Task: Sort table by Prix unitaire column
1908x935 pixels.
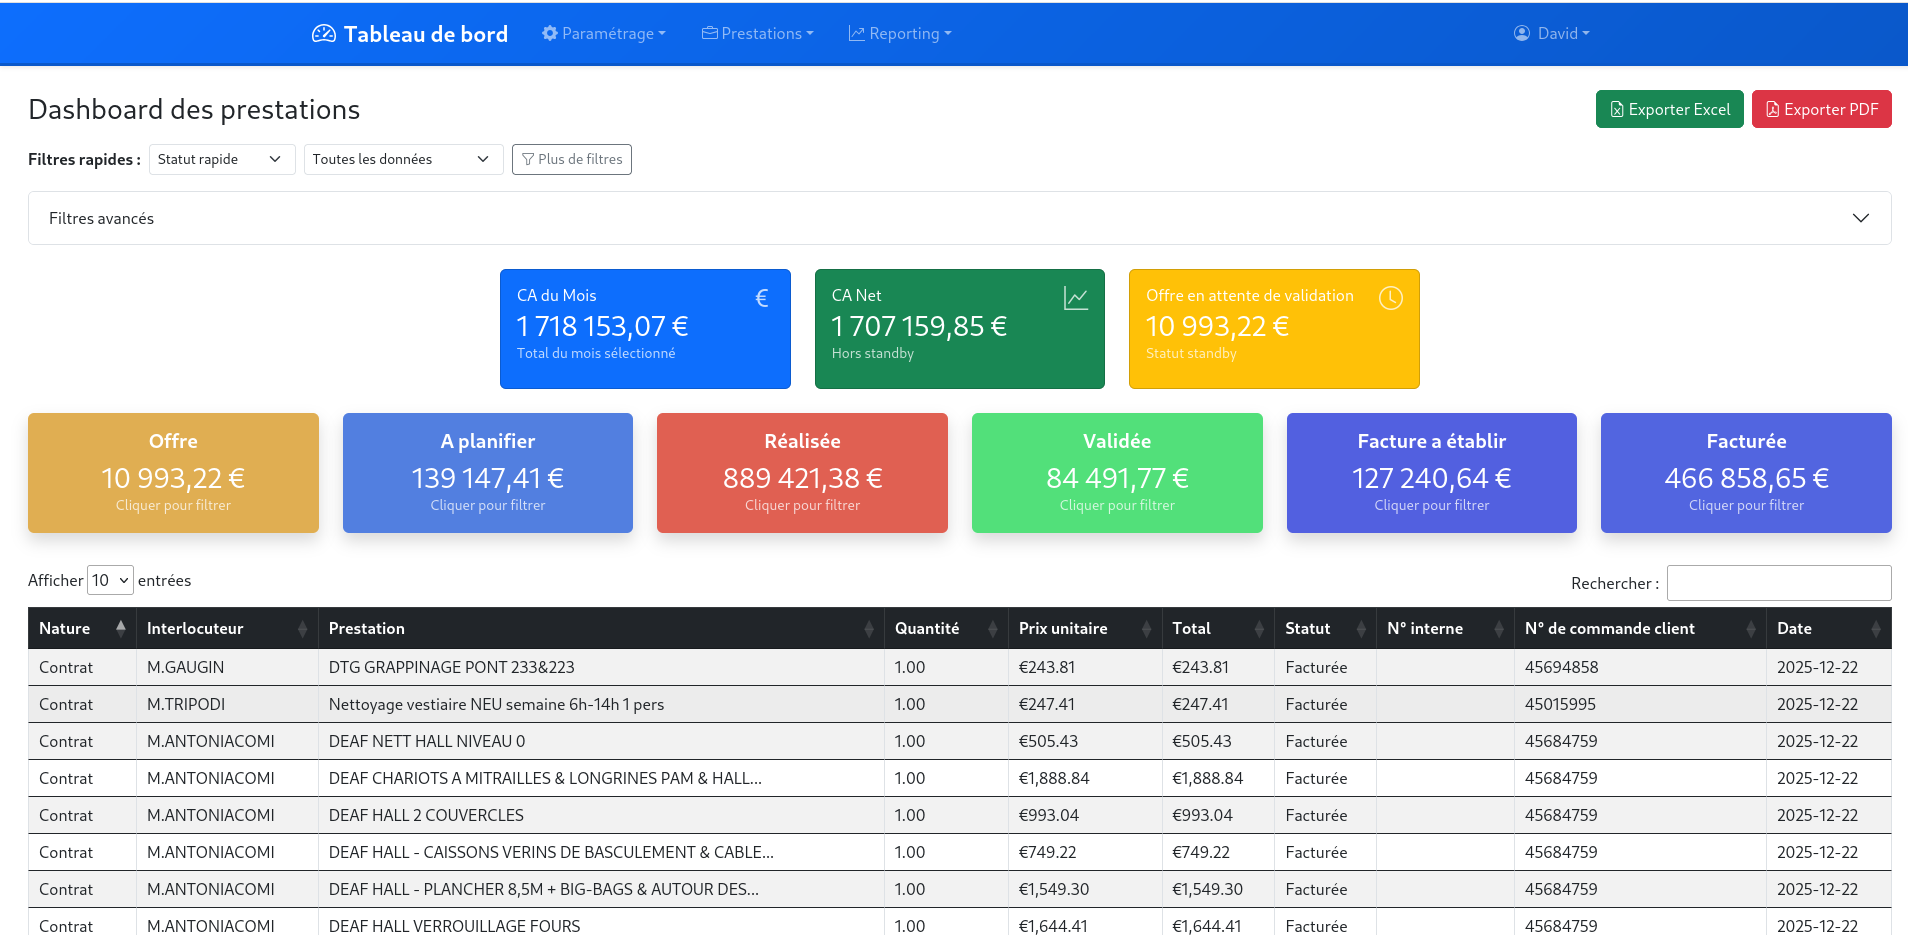Action: click(1085, 628)
